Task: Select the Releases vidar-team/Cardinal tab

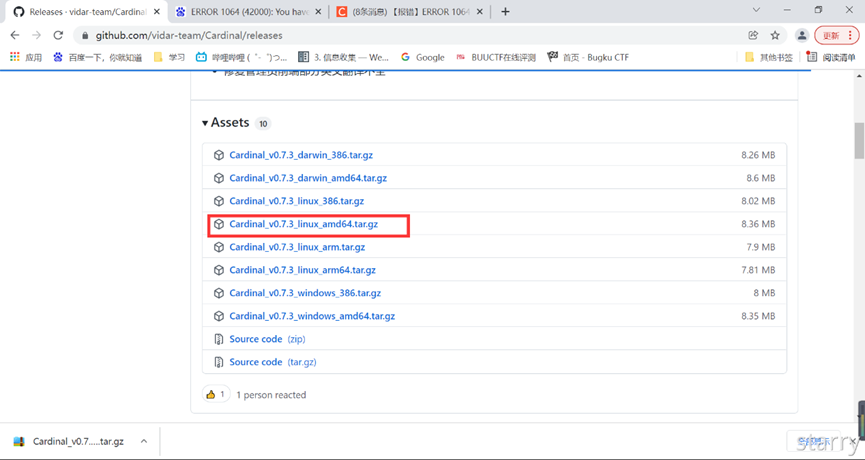Action: (x=82, y=12)
